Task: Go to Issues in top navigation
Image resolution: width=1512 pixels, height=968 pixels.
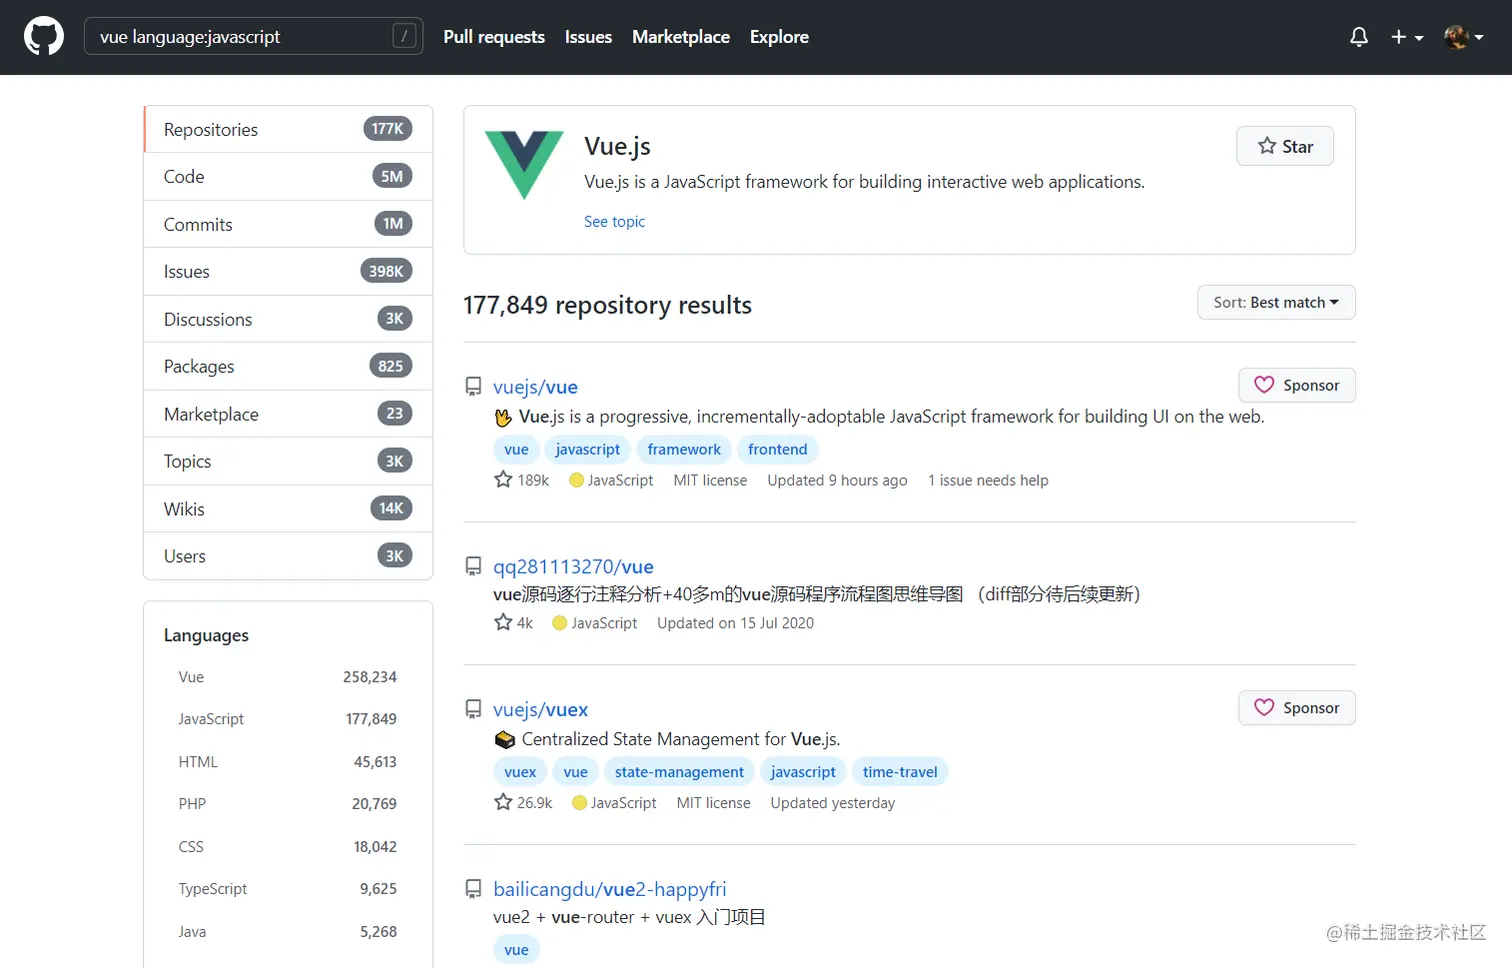Action: click(x=588, y=37)
